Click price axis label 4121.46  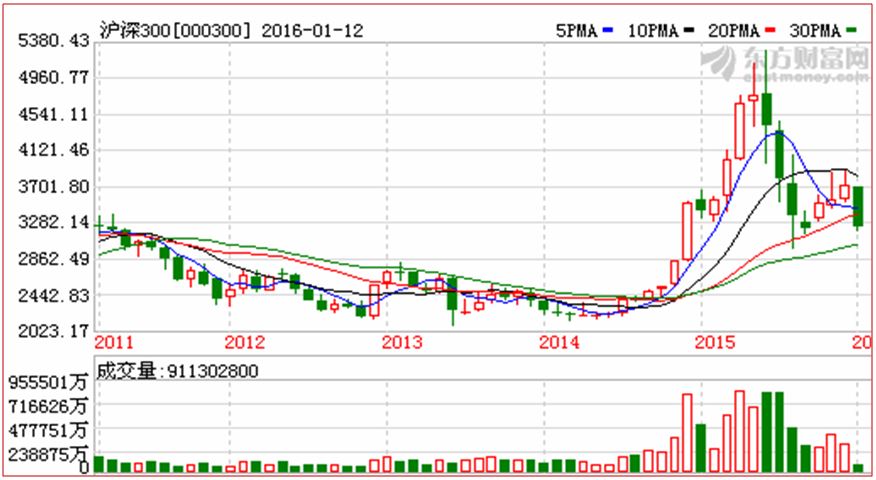54,150
